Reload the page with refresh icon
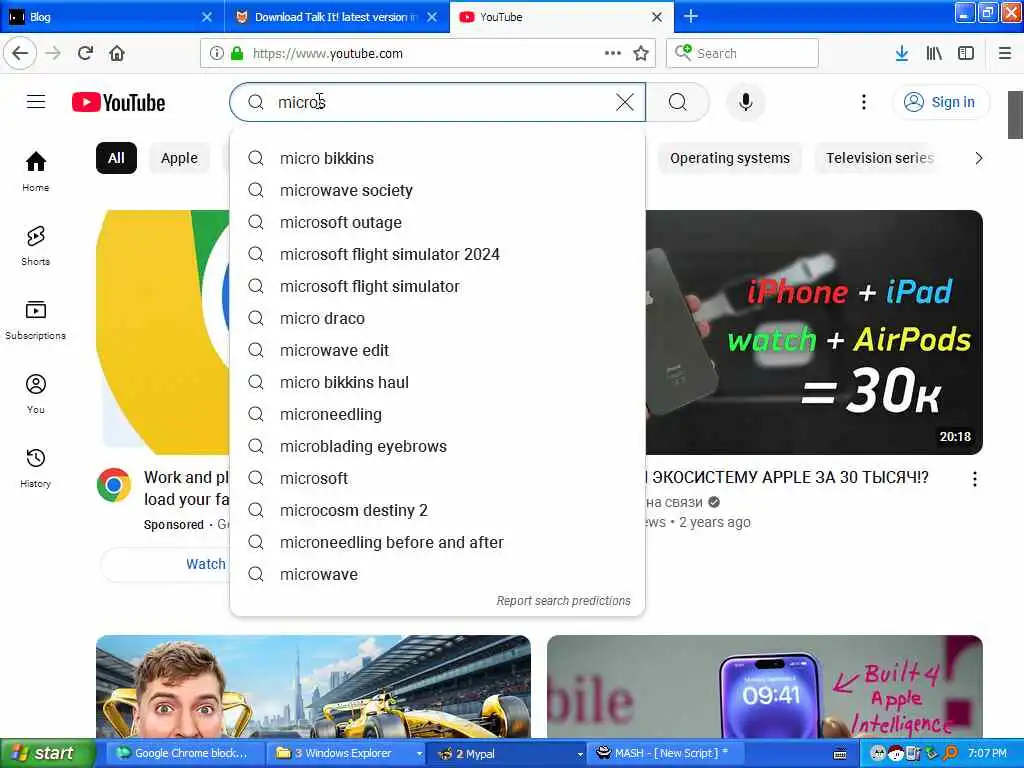Screen dimensions: 1024x768 [x=86, y=53]
